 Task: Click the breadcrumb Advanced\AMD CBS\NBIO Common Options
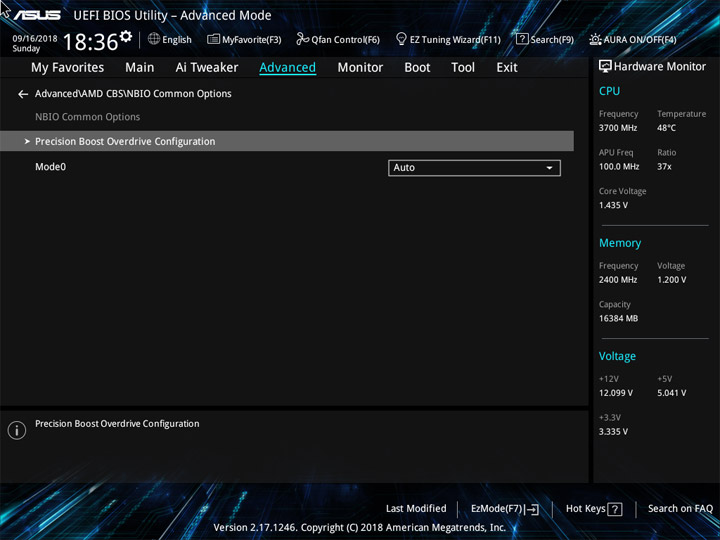click(133, 94)
